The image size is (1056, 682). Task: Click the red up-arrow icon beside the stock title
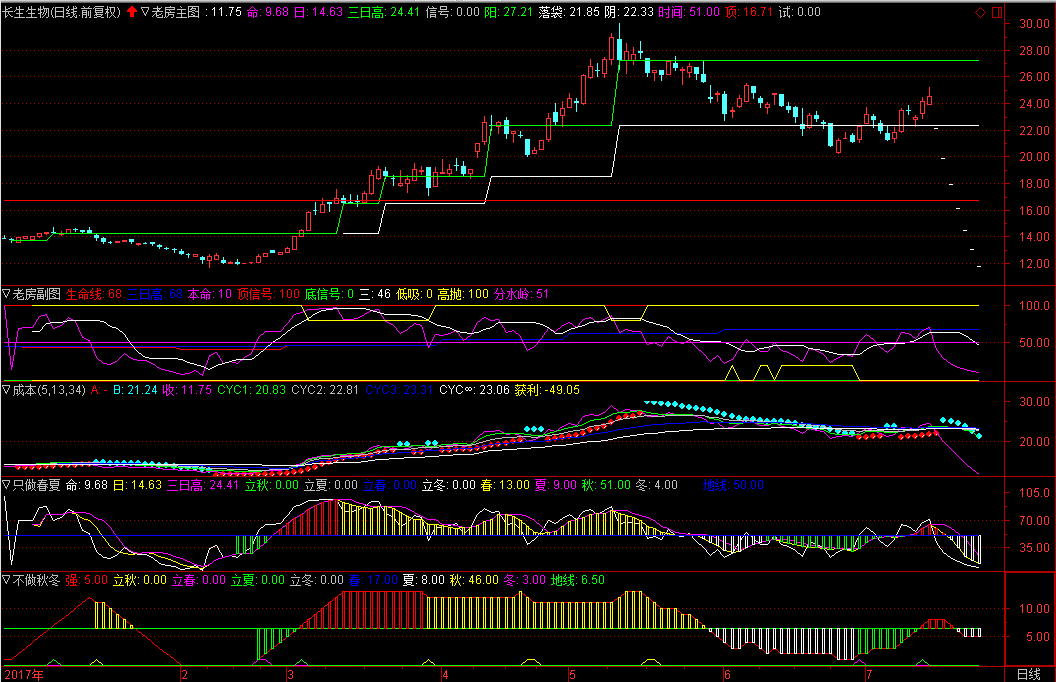click(132, 12)
